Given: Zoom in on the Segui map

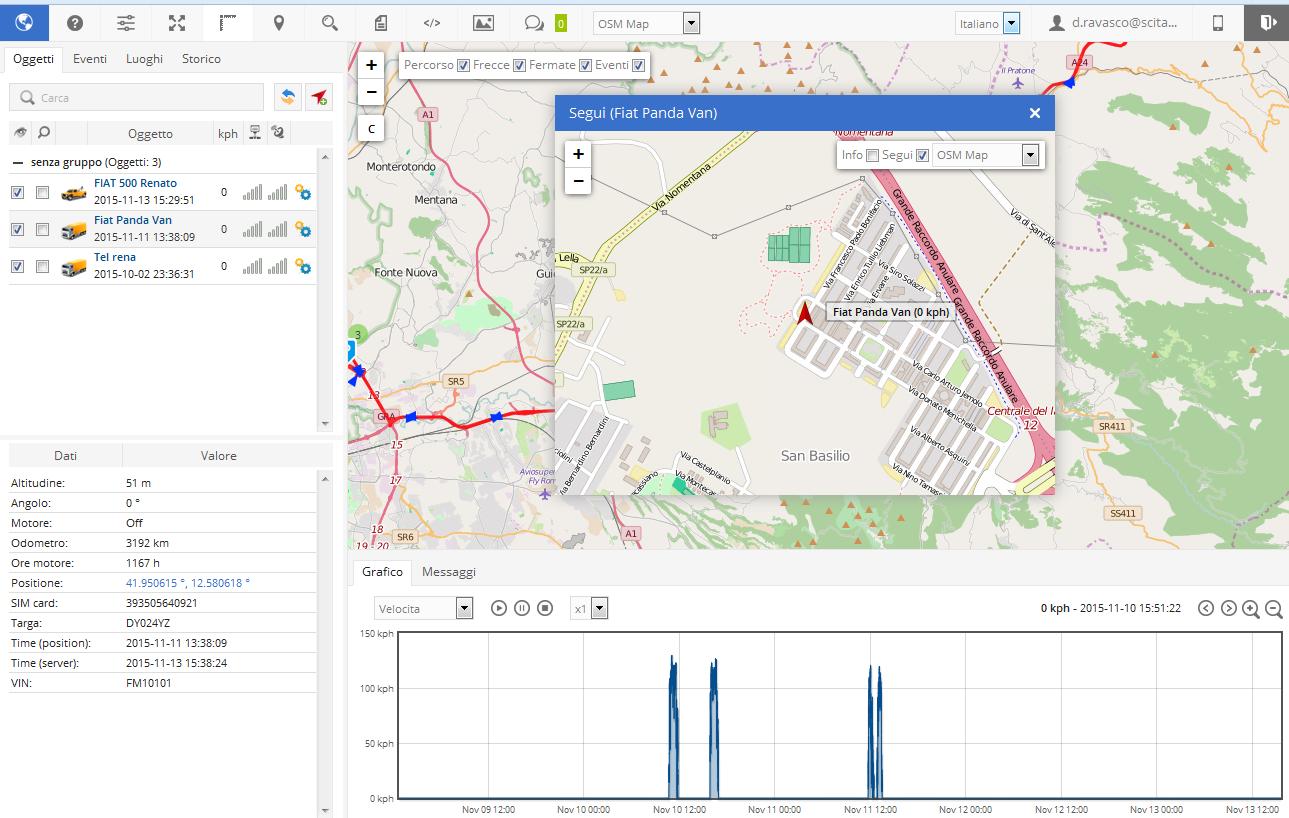Looking at the screenshot, I should 578,154.
